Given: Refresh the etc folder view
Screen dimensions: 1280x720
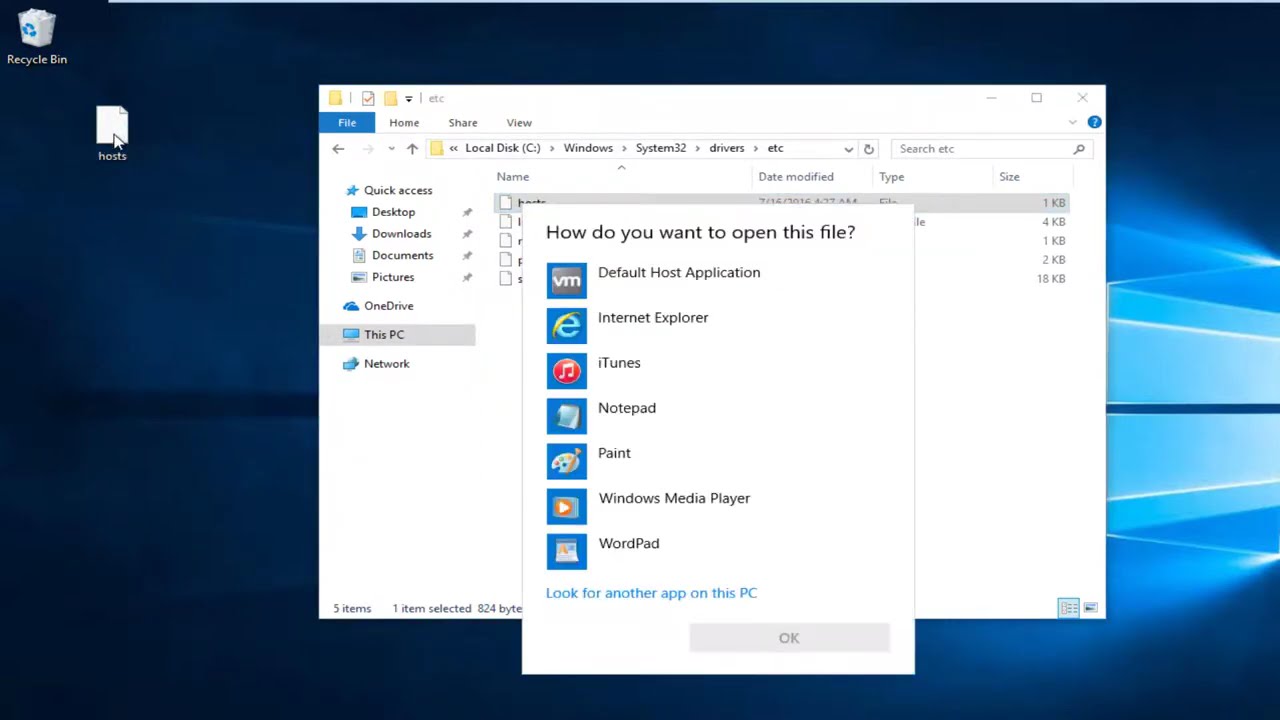Looking at the screenshot, I should 868,149.
